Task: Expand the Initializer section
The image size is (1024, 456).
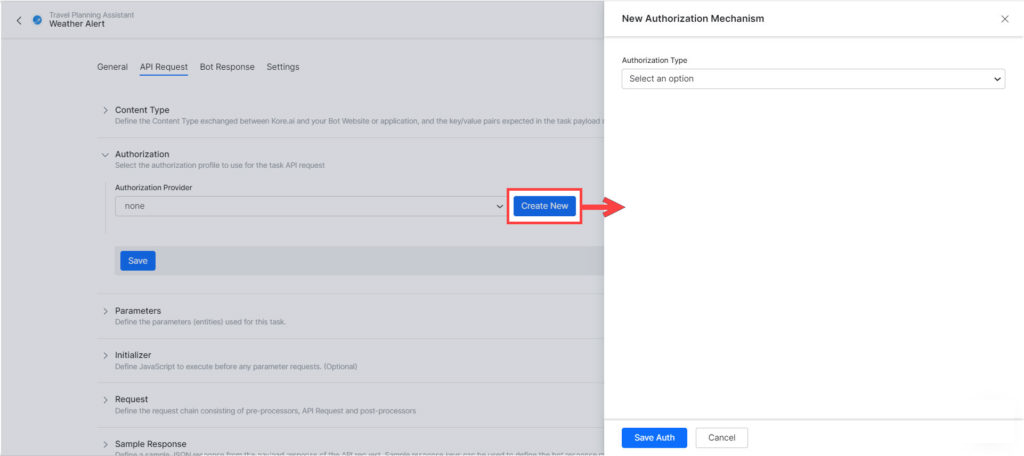Action: [x=105, y=355]
